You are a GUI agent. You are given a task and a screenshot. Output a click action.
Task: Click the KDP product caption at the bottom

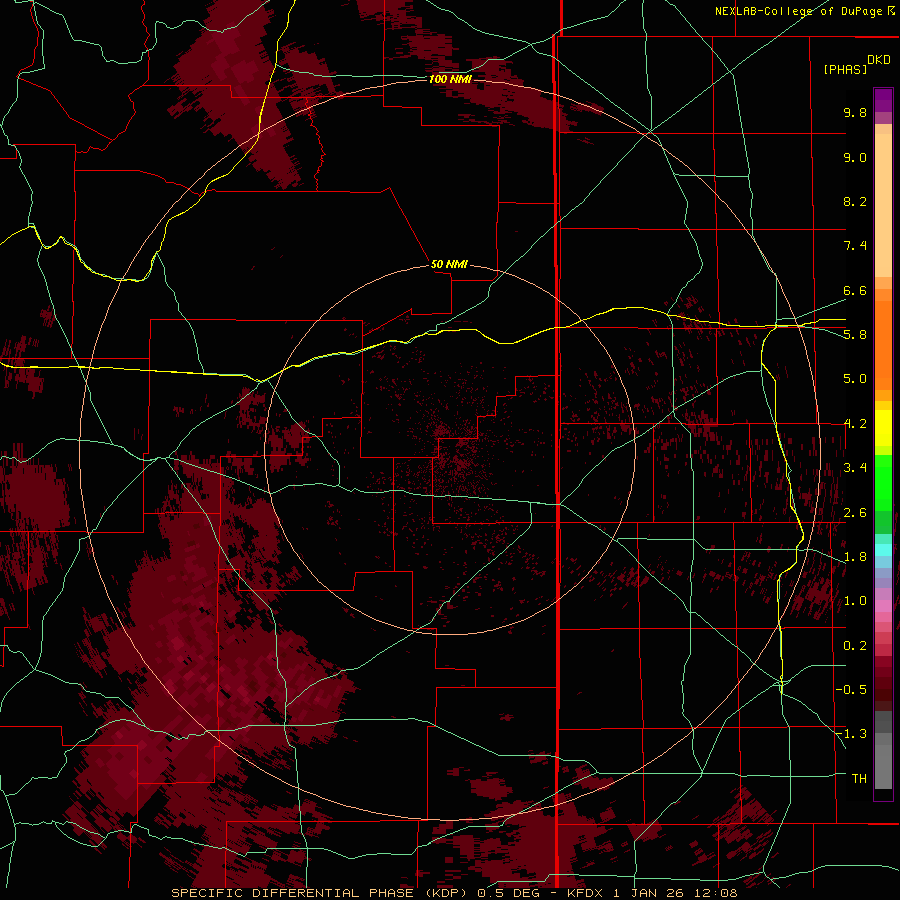click(x=454, y=893)
